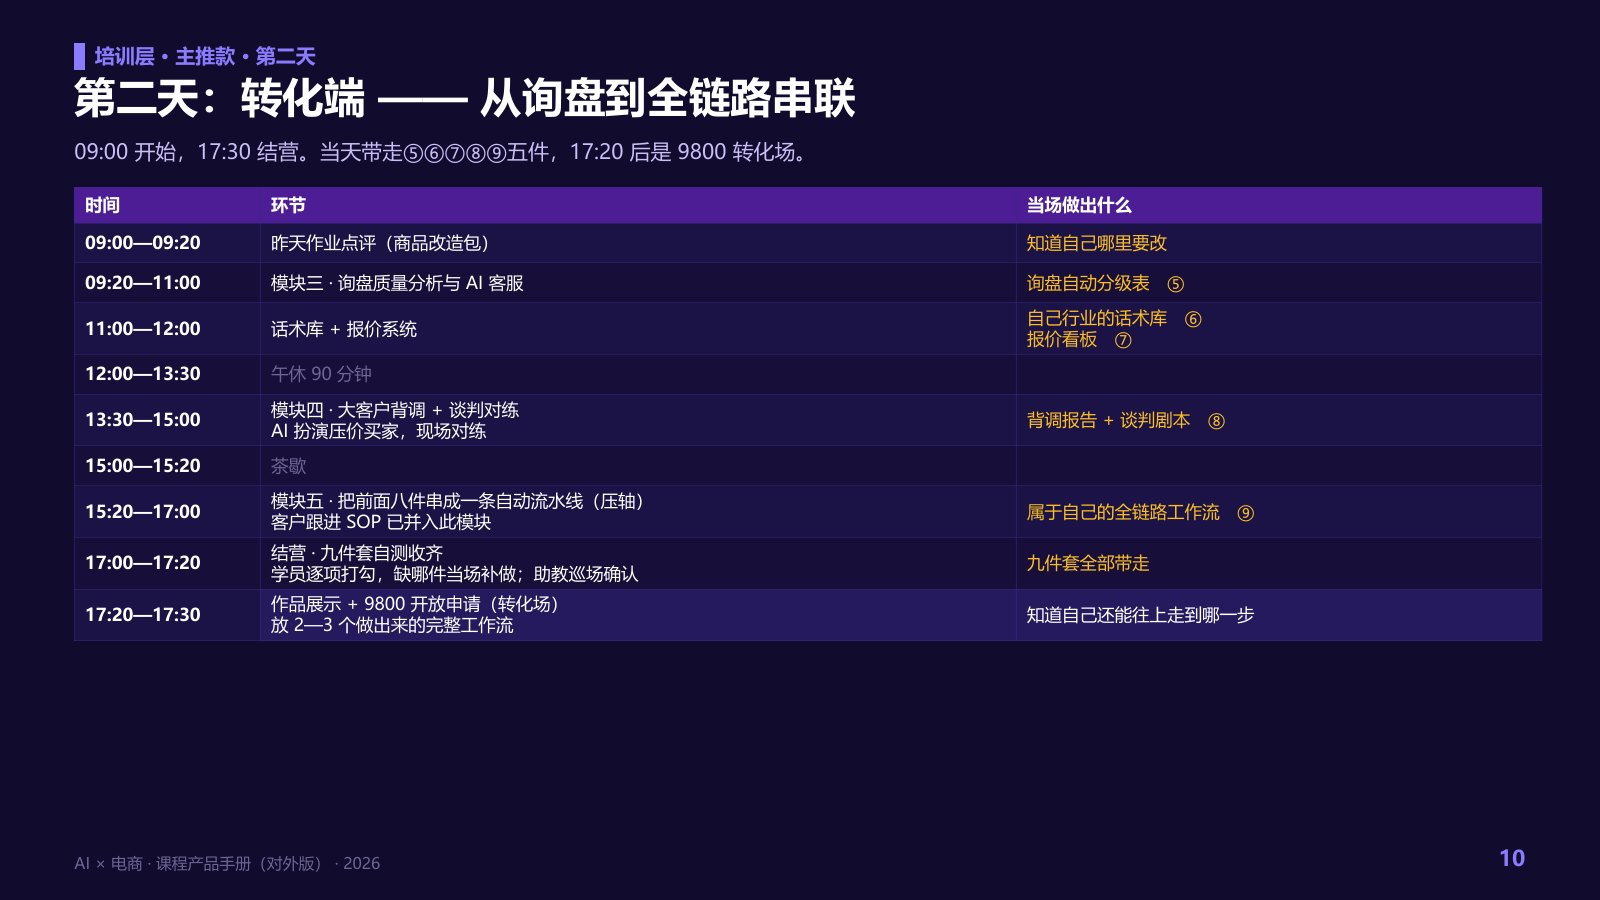
Task: Click the 午休 90 分钟 row
Action: click(x=807, y=374)
